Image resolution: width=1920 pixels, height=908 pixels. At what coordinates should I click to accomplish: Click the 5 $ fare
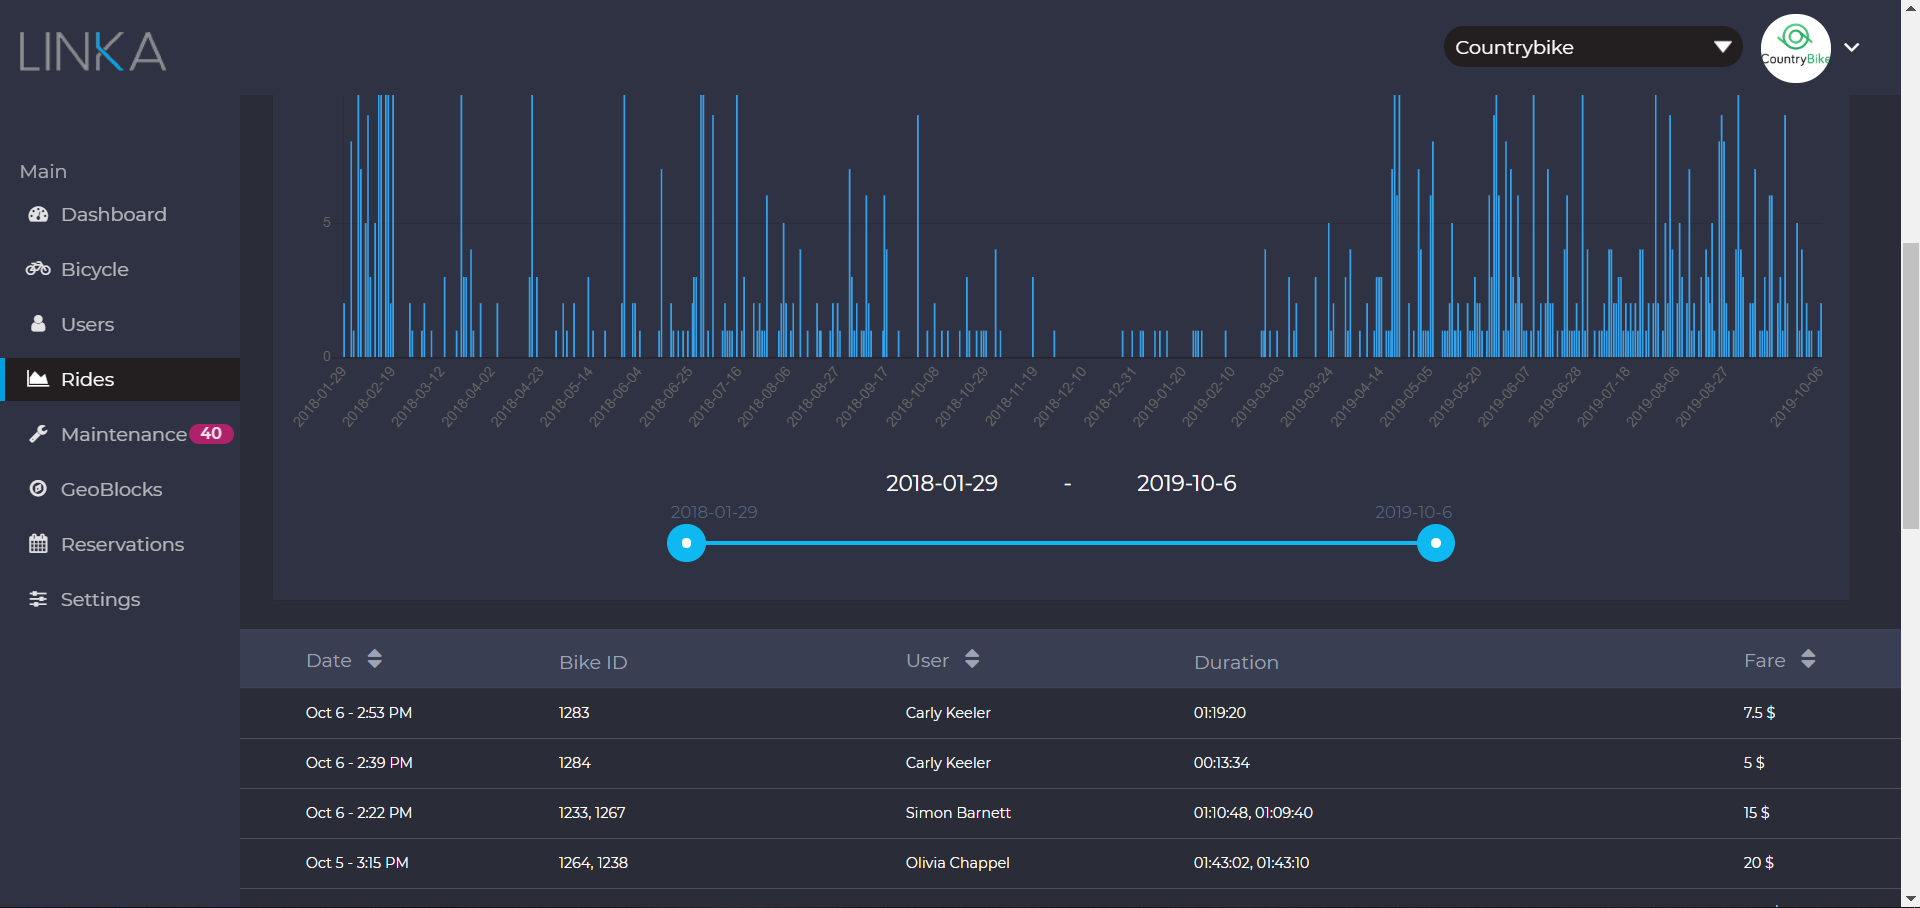(1754, 763)
